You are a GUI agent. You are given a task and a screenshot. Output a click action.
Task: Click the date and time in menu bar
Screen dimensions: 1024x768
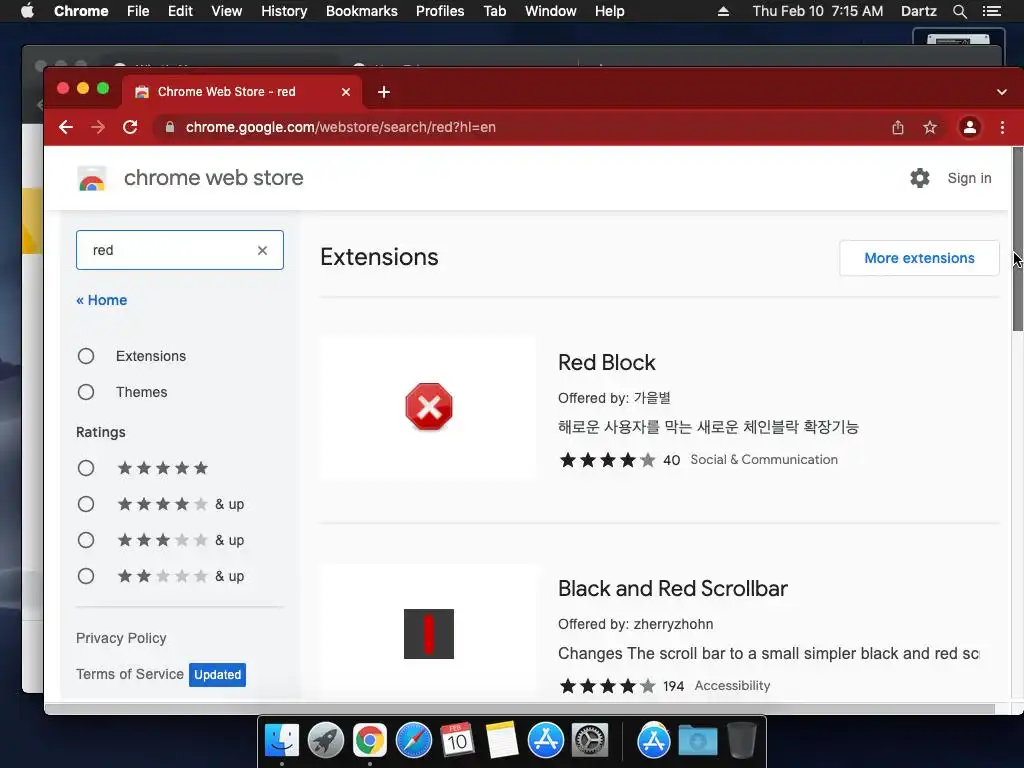coord(818,11)
